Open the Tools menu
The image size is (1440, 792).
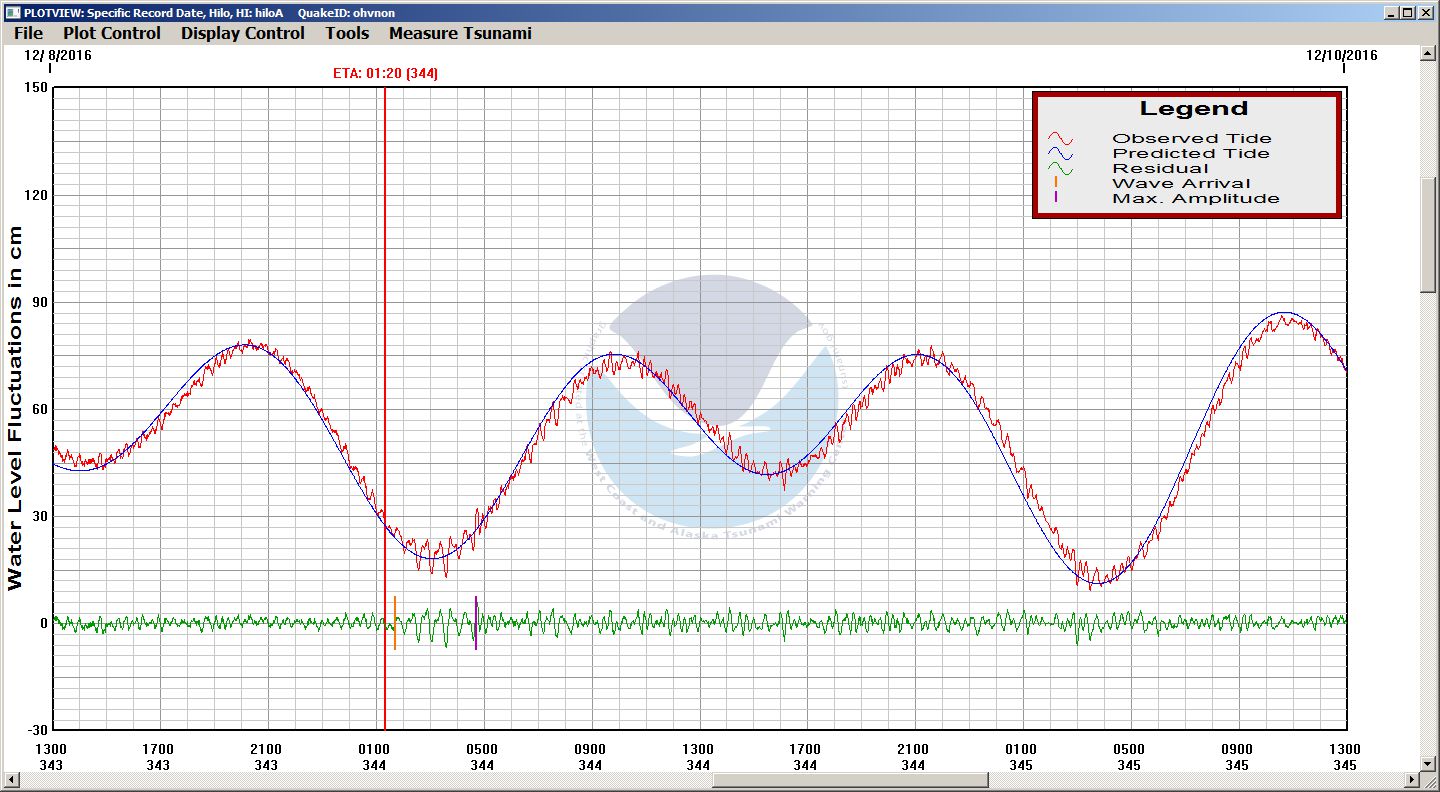(347, 33)
